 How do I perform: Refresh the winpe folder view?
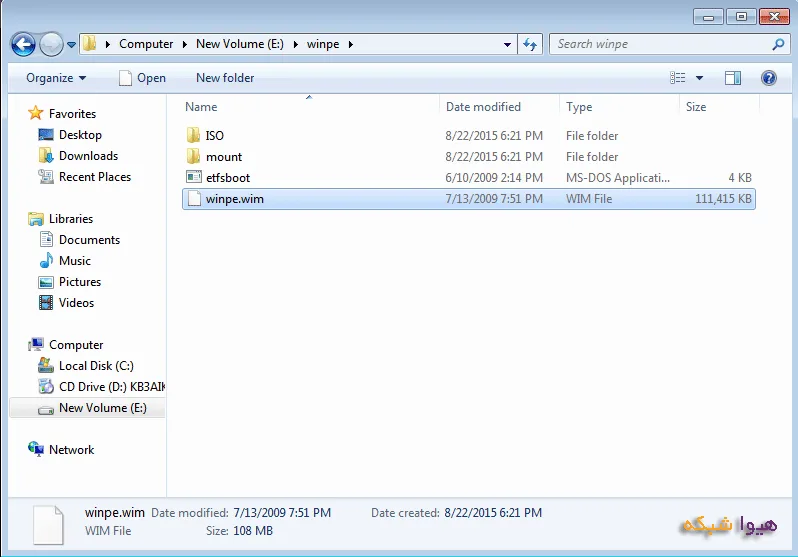pos(530,44)
